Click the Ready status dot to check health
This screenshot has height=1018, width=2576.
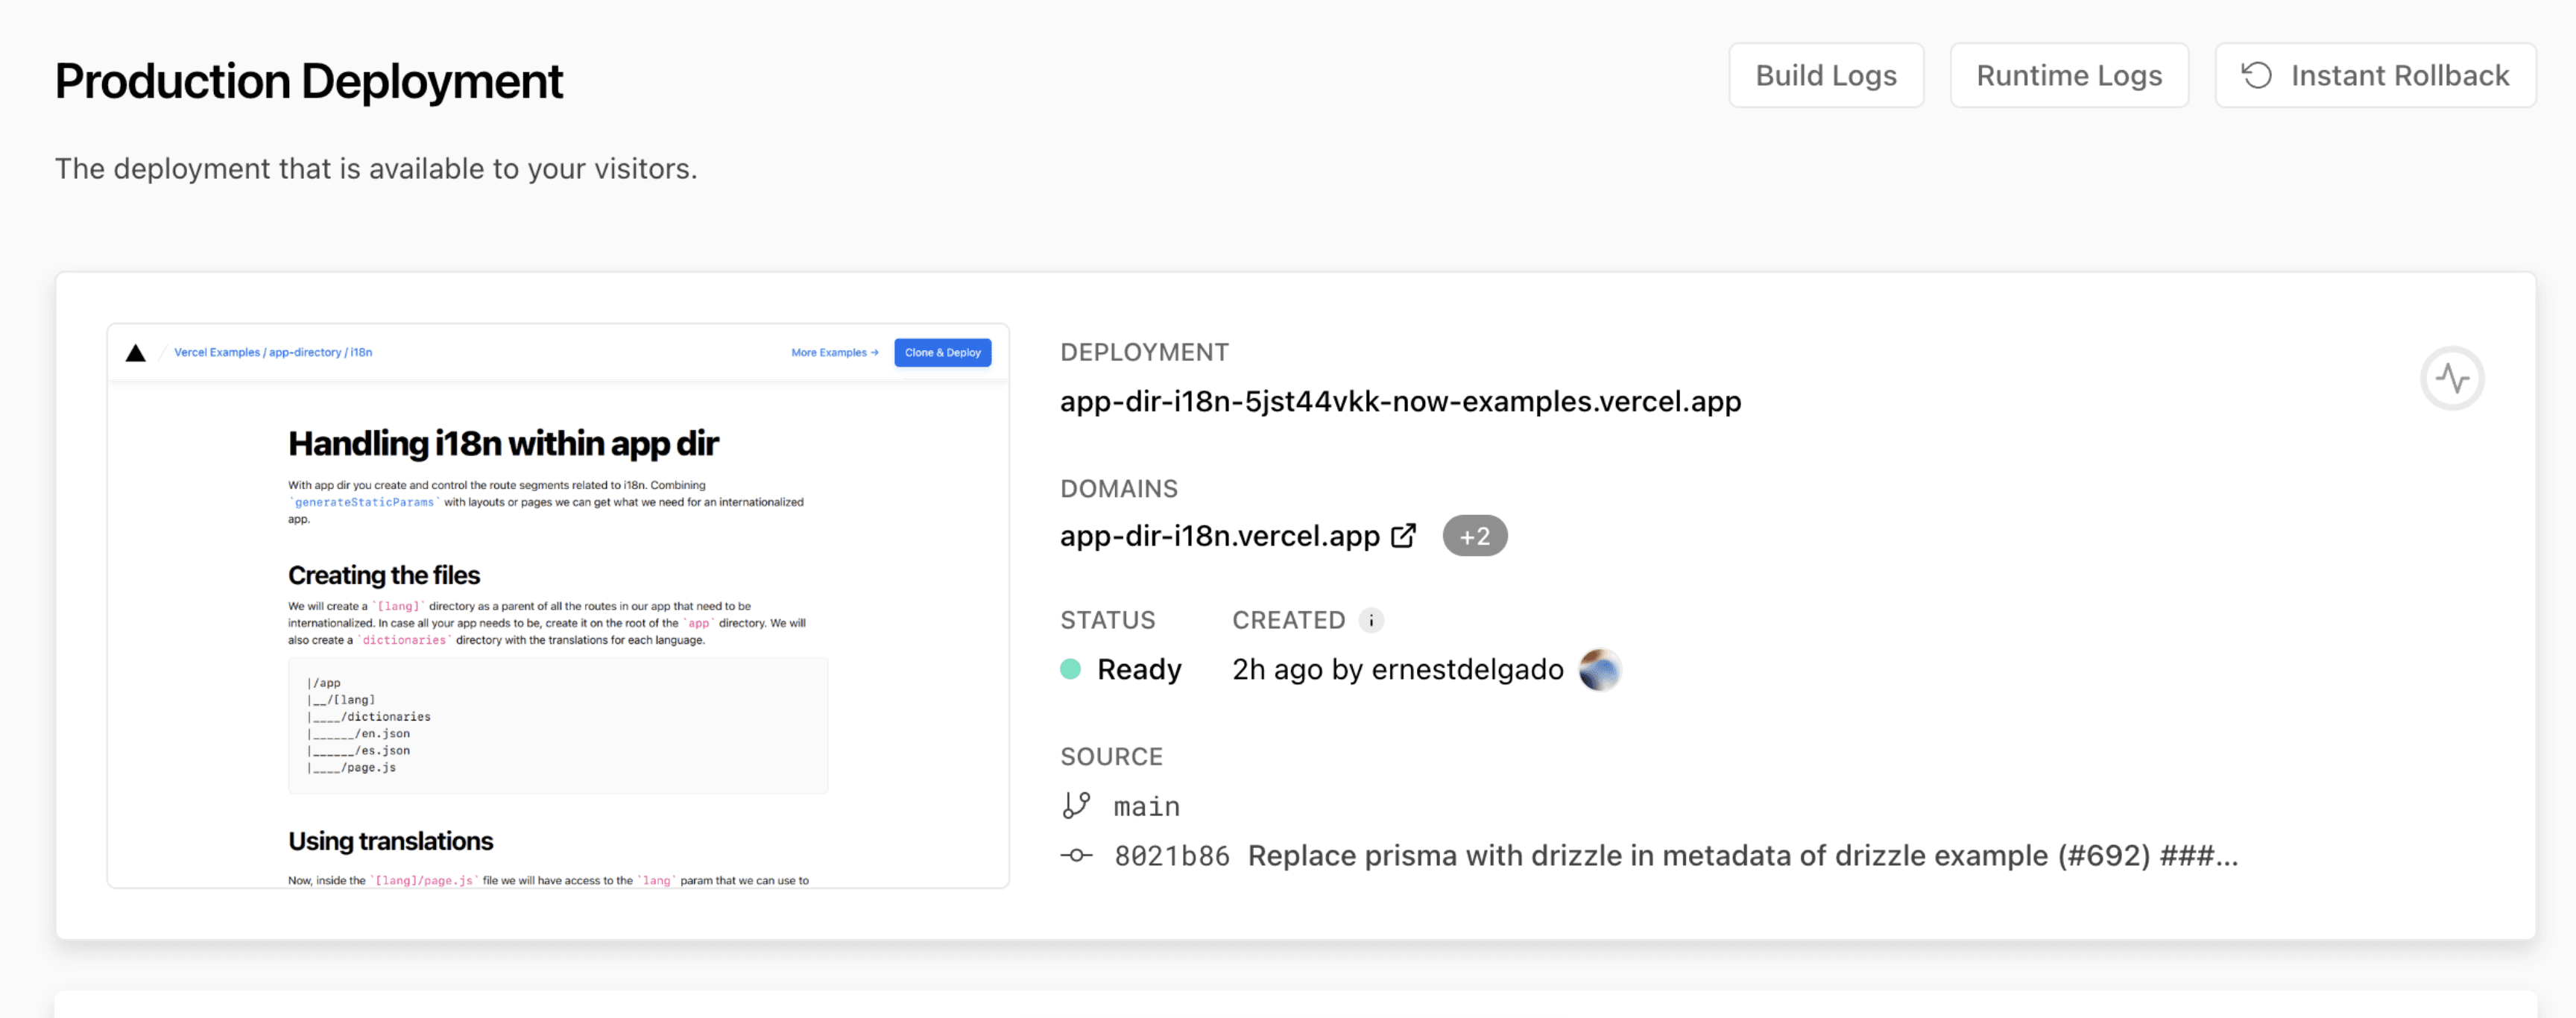(x=1070, y=668)
